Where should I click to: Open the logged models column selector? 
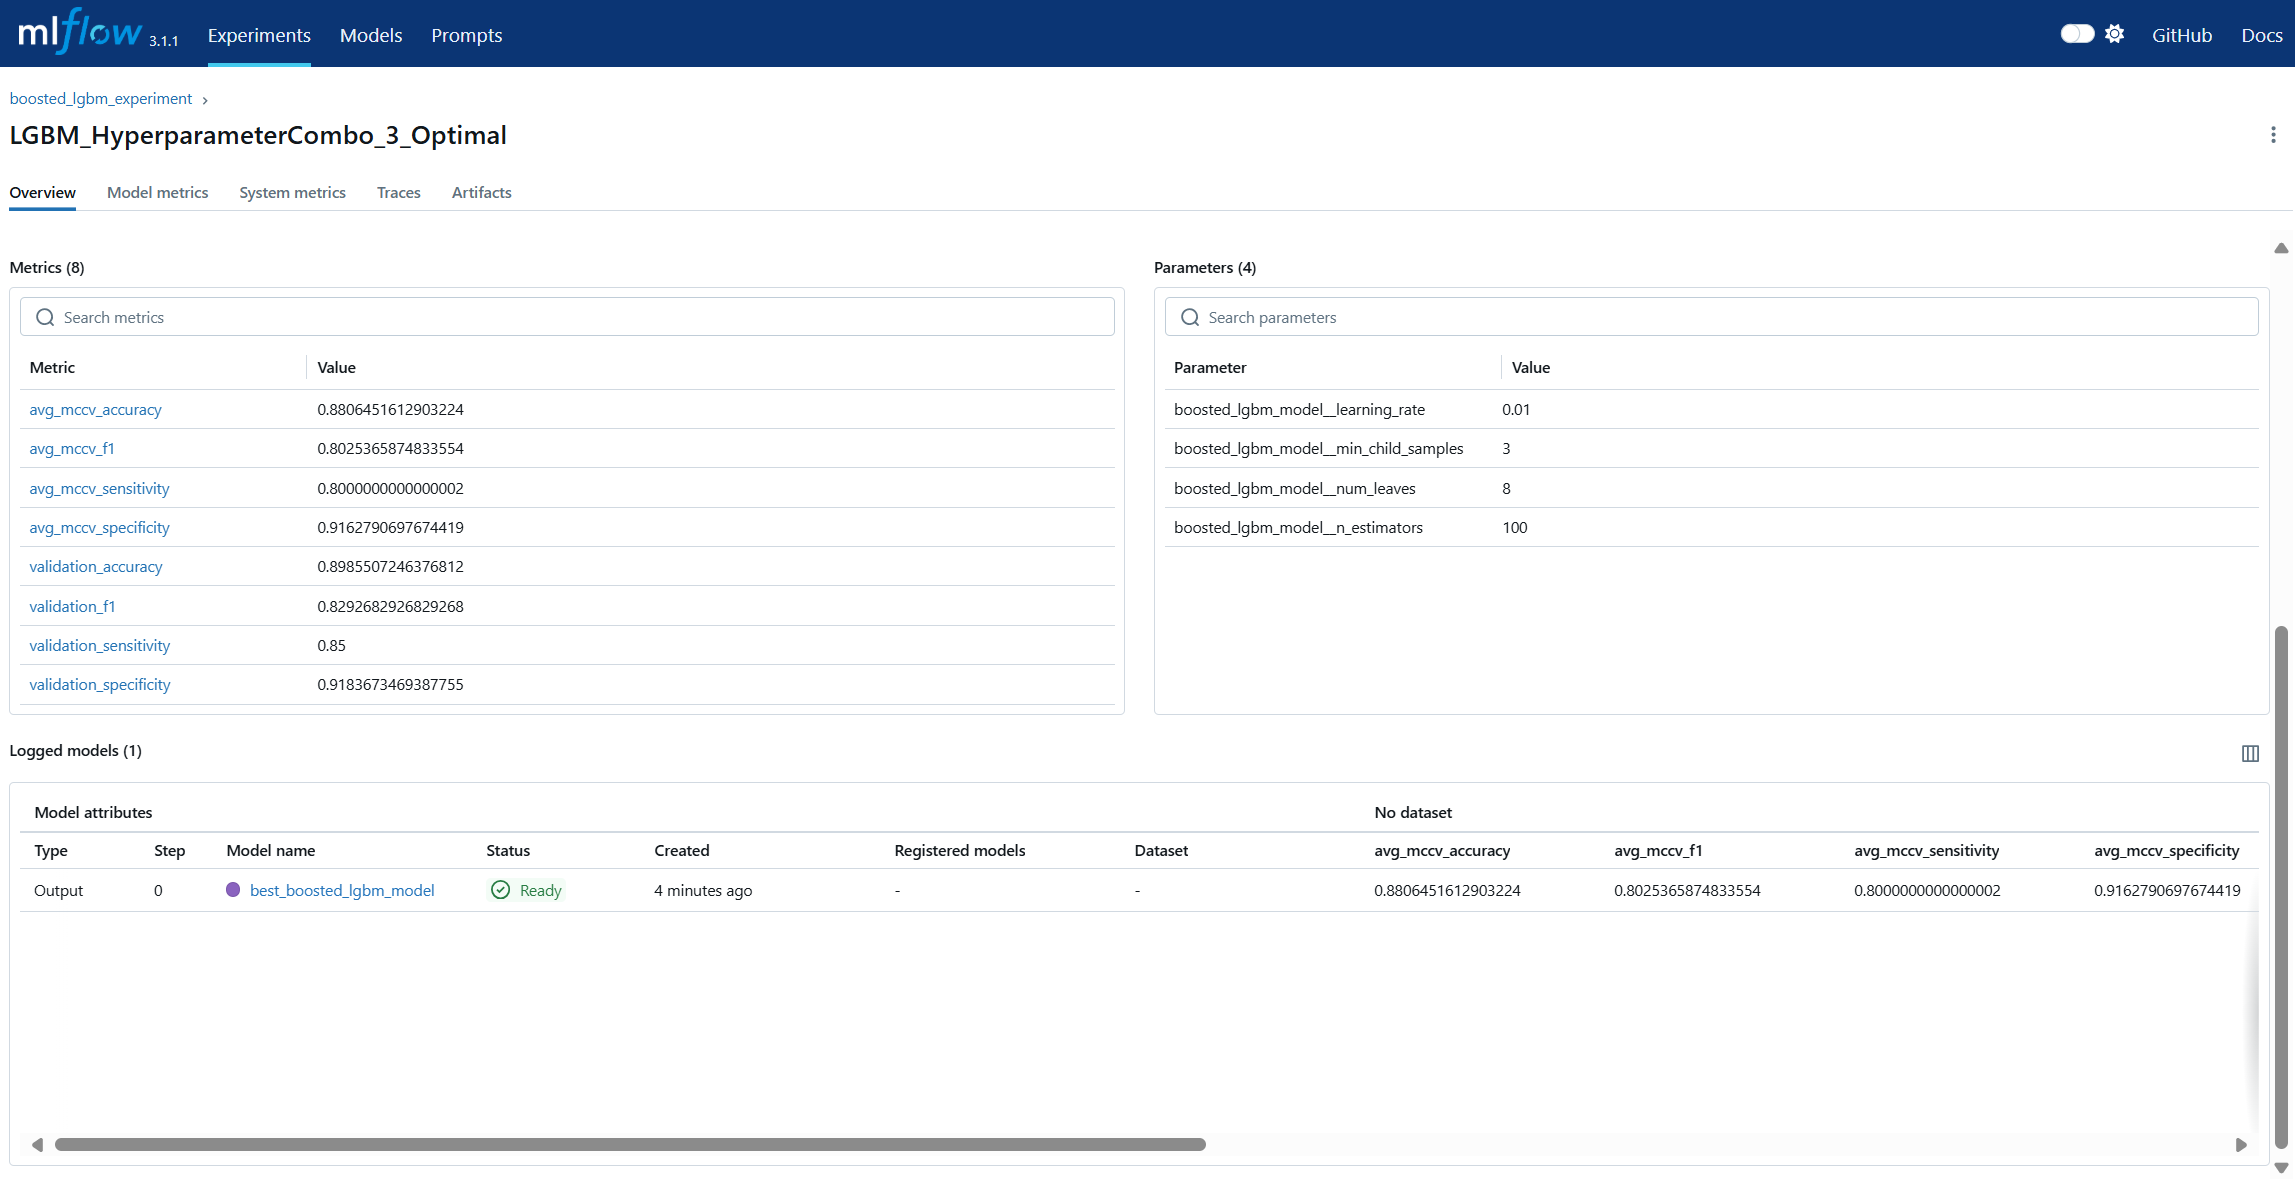click(x=2250, y=753)
